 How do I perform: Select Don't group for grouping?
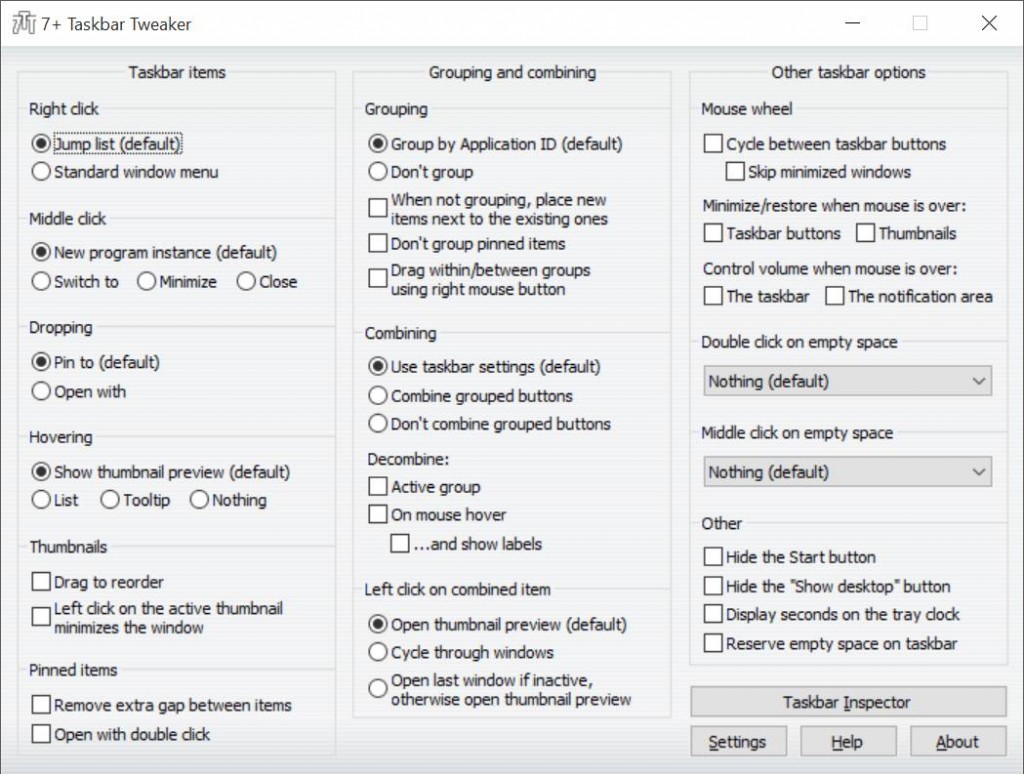point(378,172)
